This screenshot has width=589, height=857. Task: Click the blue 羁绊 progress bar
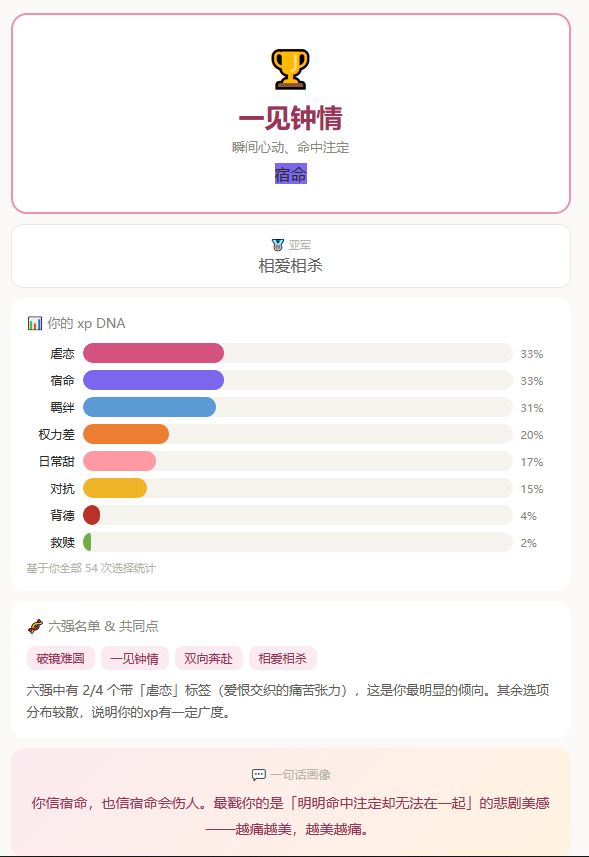pos(149,407)
